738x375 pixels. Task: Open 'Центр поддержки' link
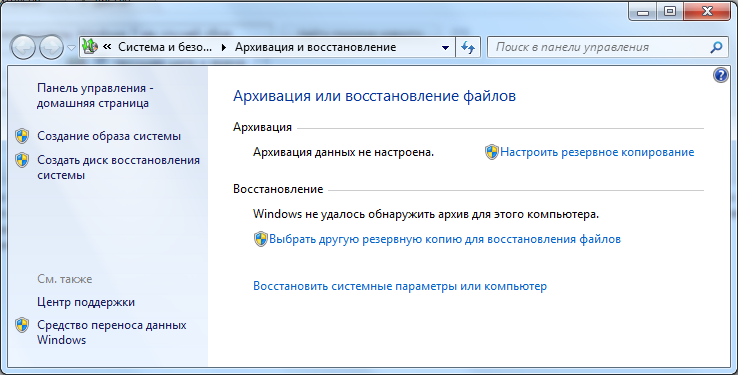(86, 302)
